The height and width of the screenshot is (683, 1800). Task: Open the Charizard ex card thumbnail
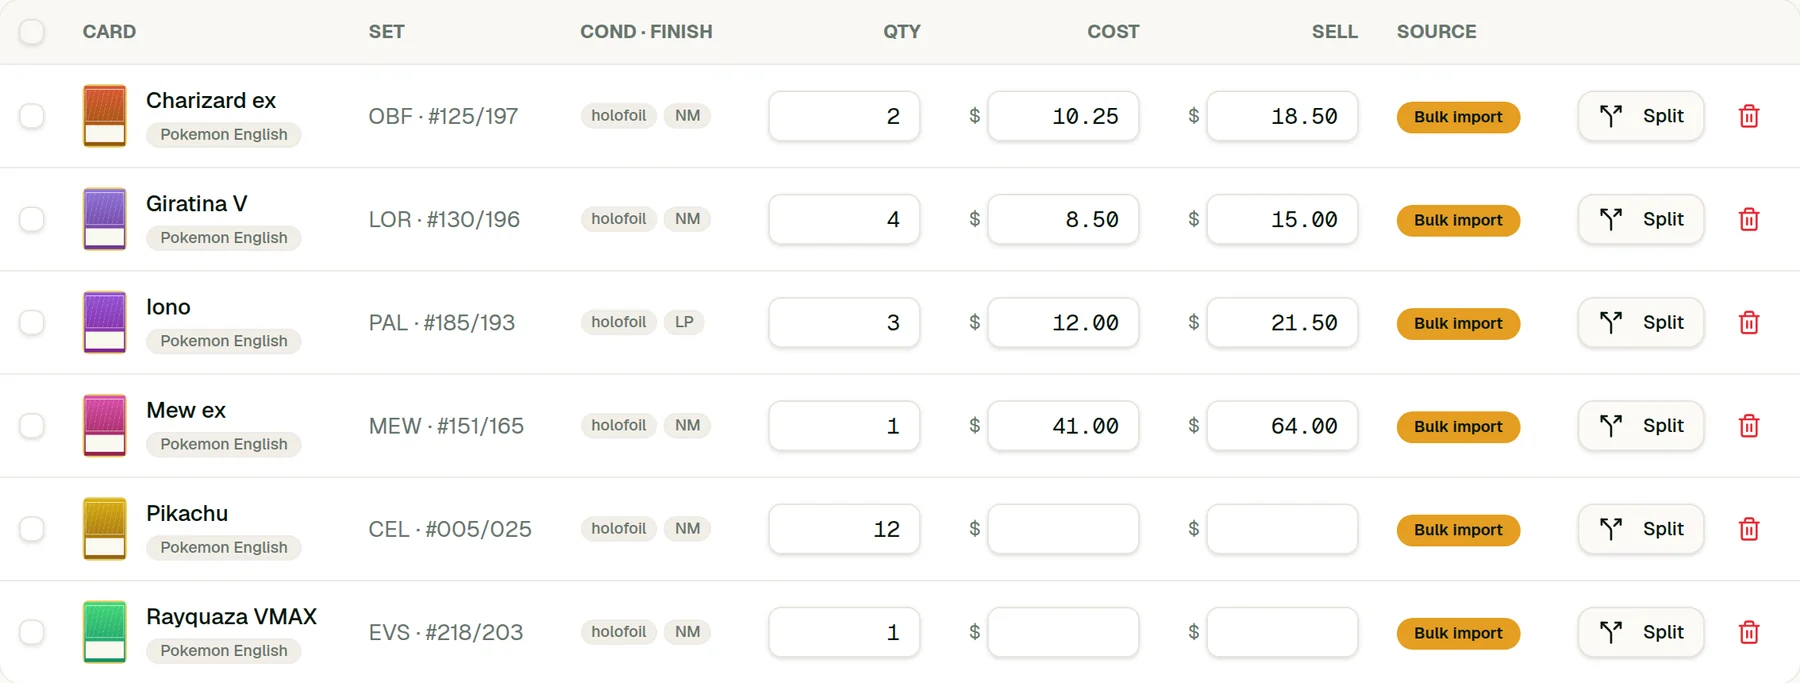click(x=104, y=116)
